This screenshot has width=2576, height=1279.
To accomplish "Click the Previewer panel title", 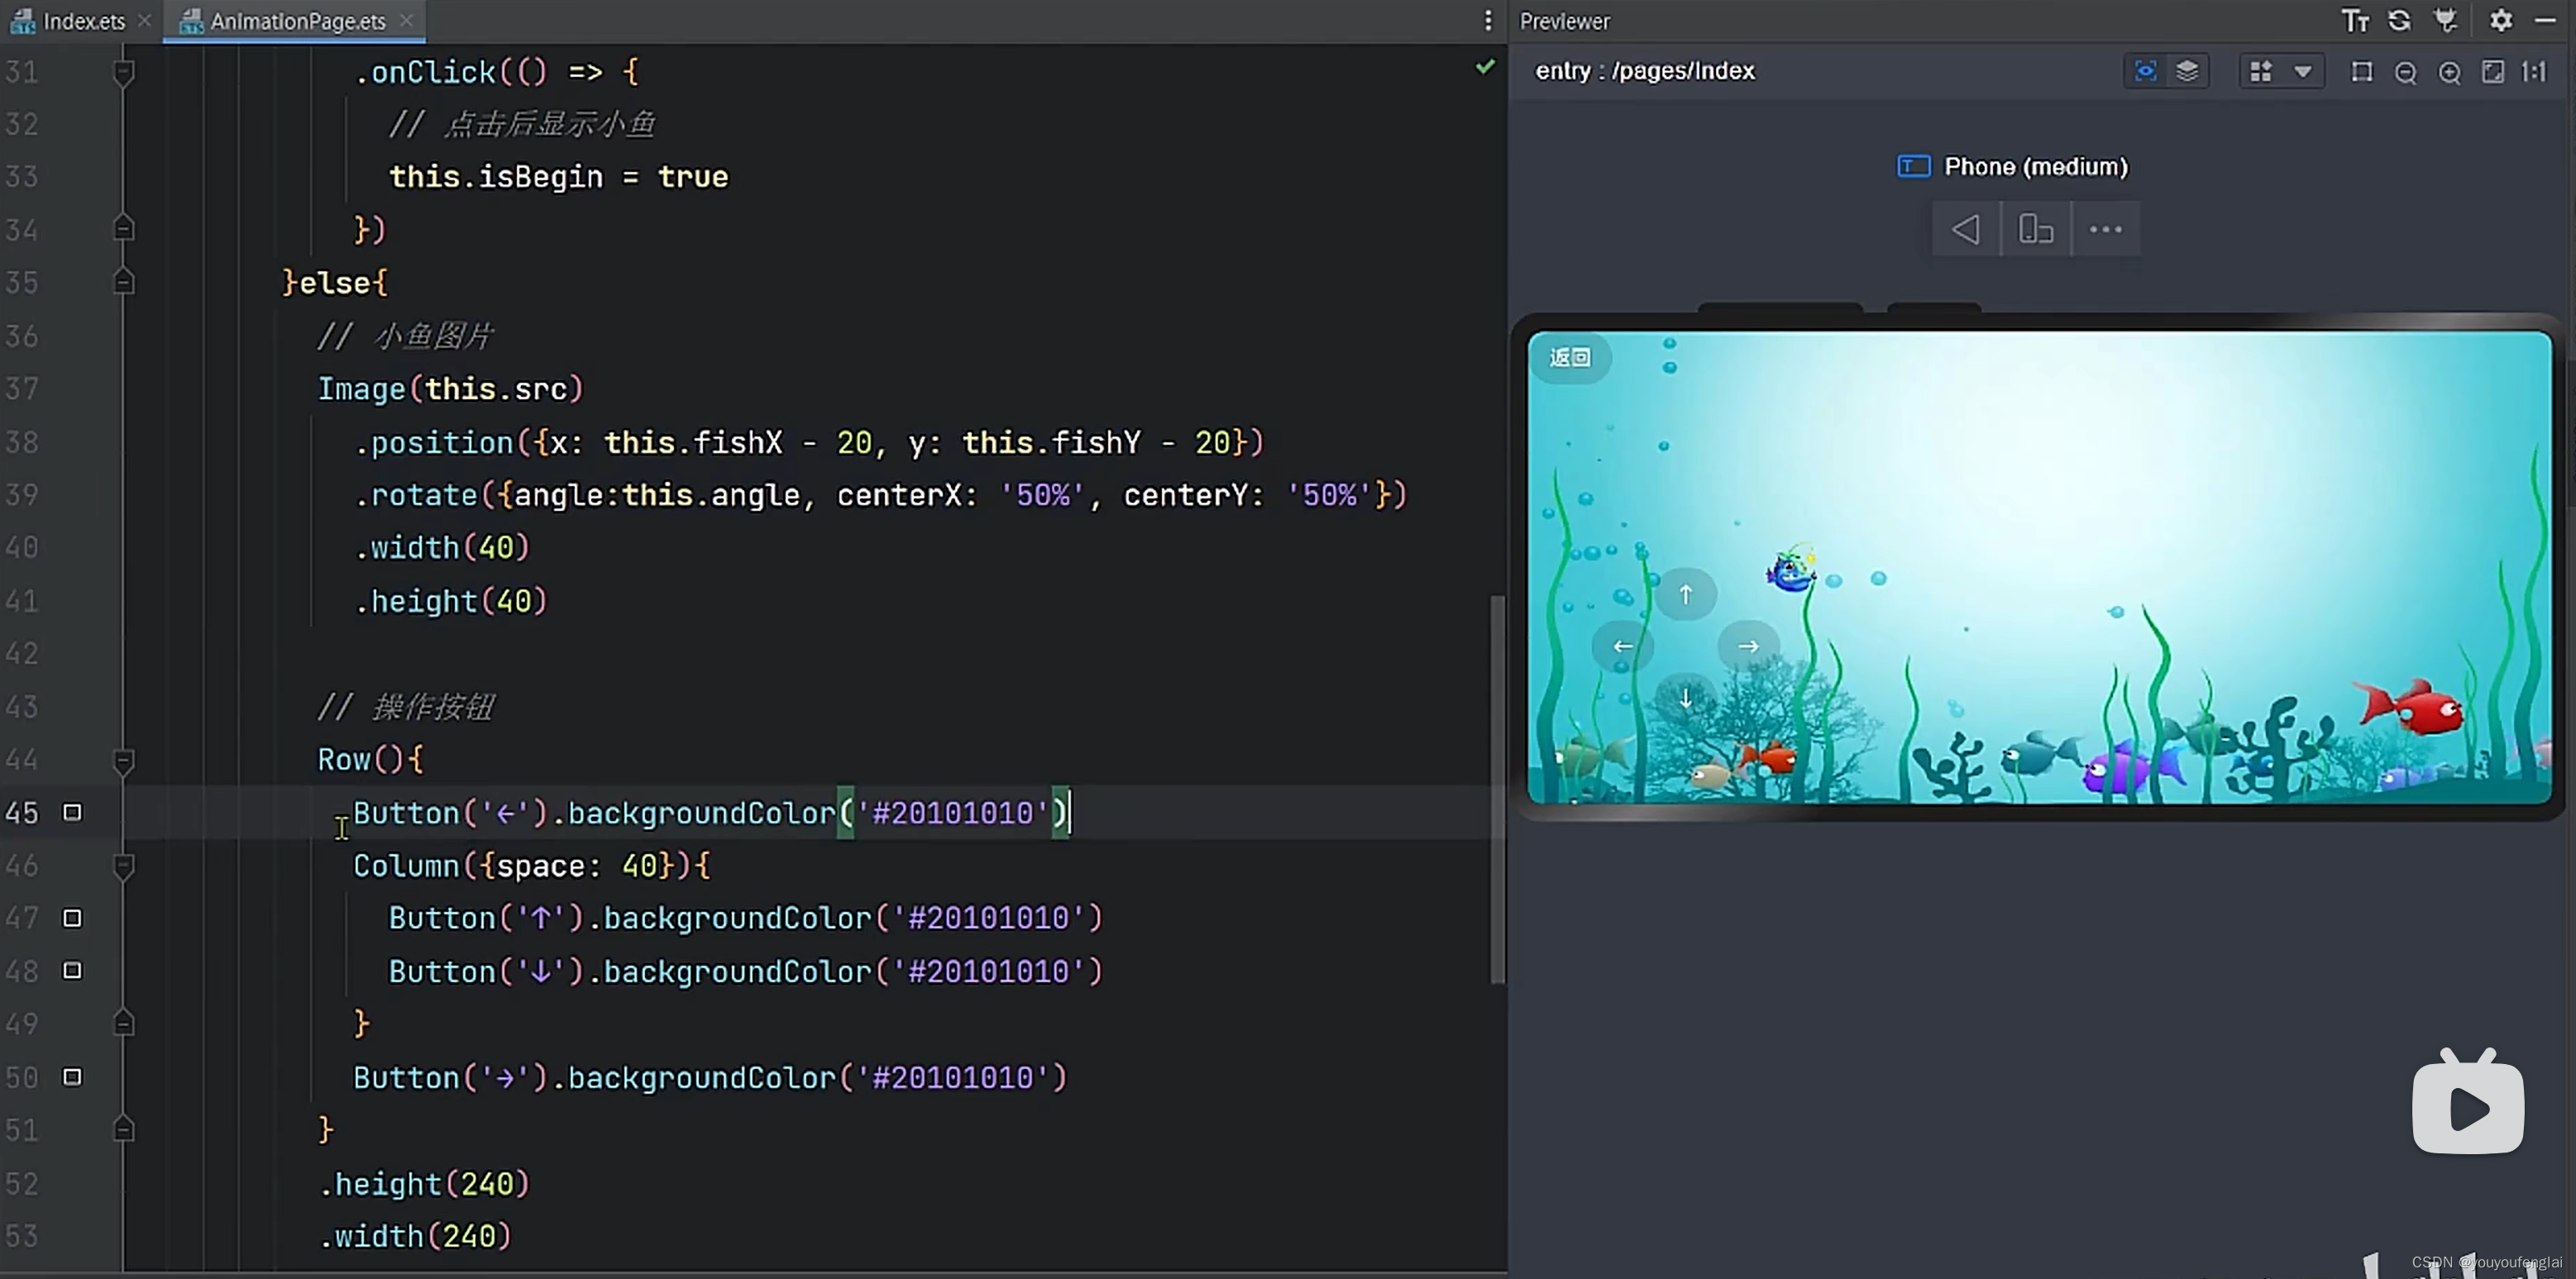I will pyautogui.click(x=1564, y=21).
